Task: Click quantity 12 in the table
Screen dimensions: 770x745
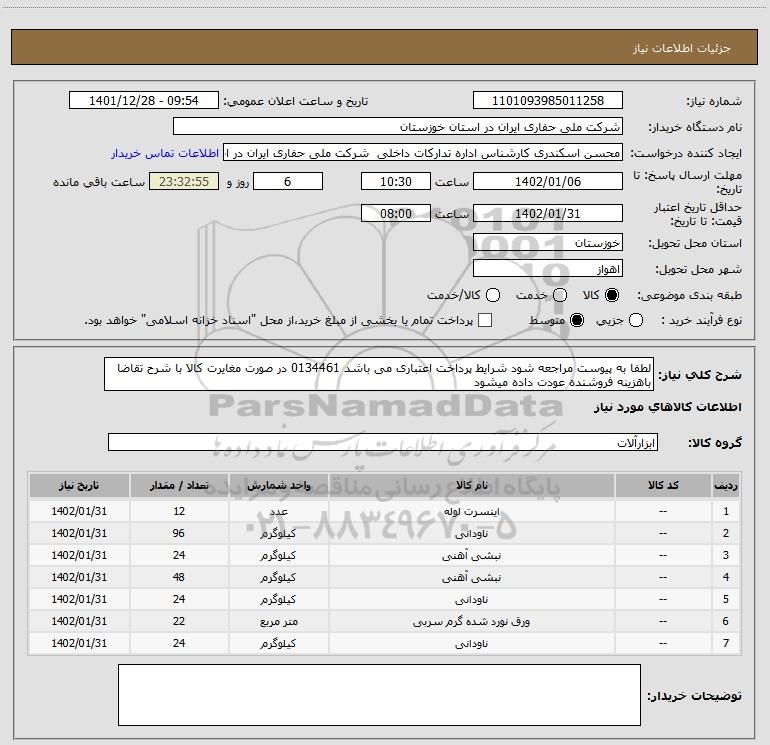Action: (x=179, y=511)
